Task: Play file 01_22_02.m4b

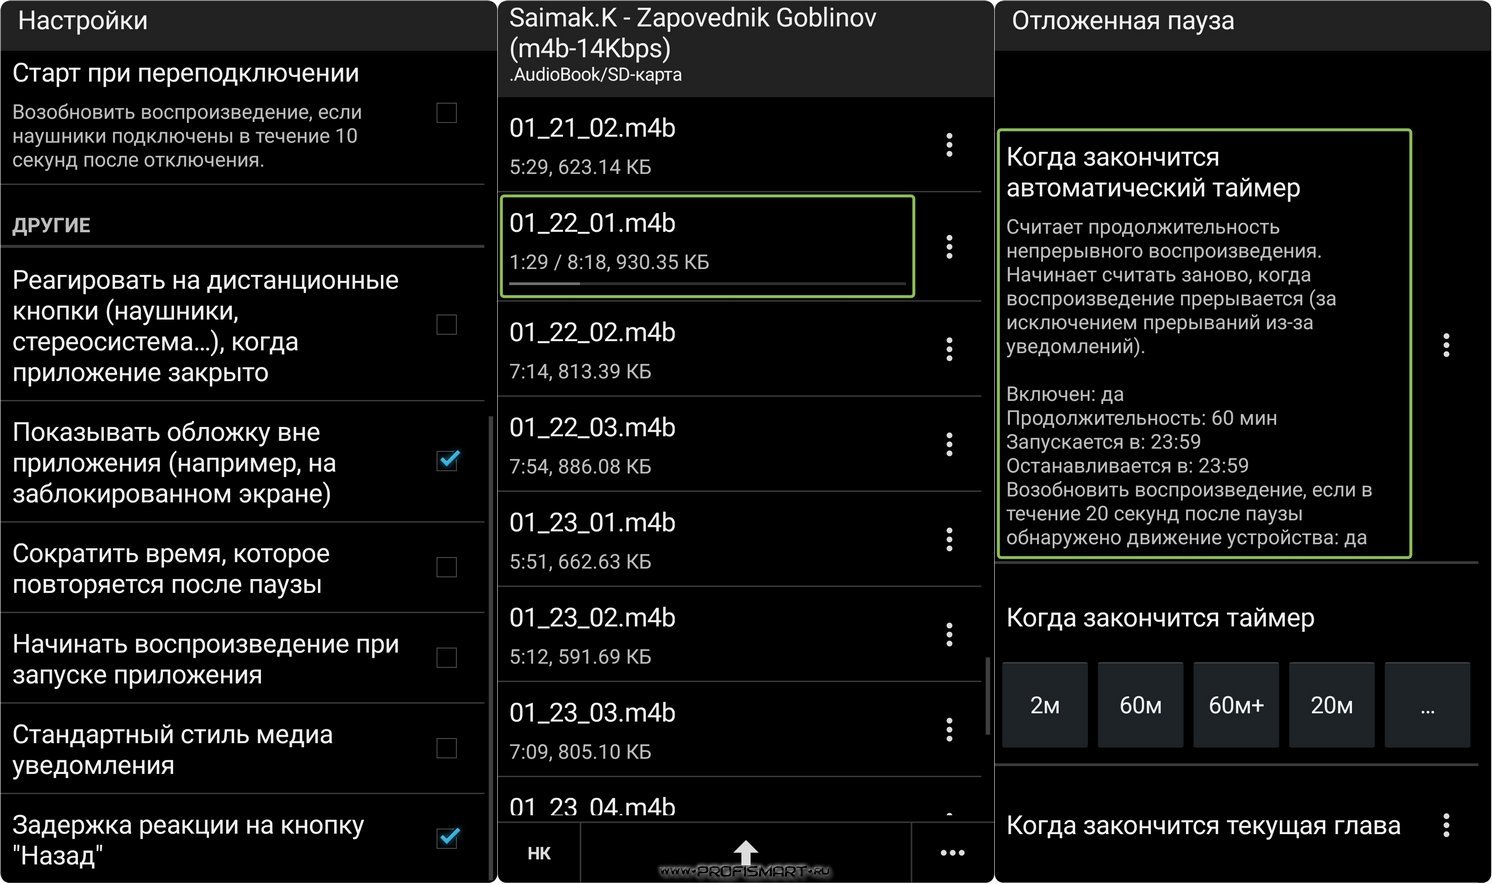Action: point(706,349)
